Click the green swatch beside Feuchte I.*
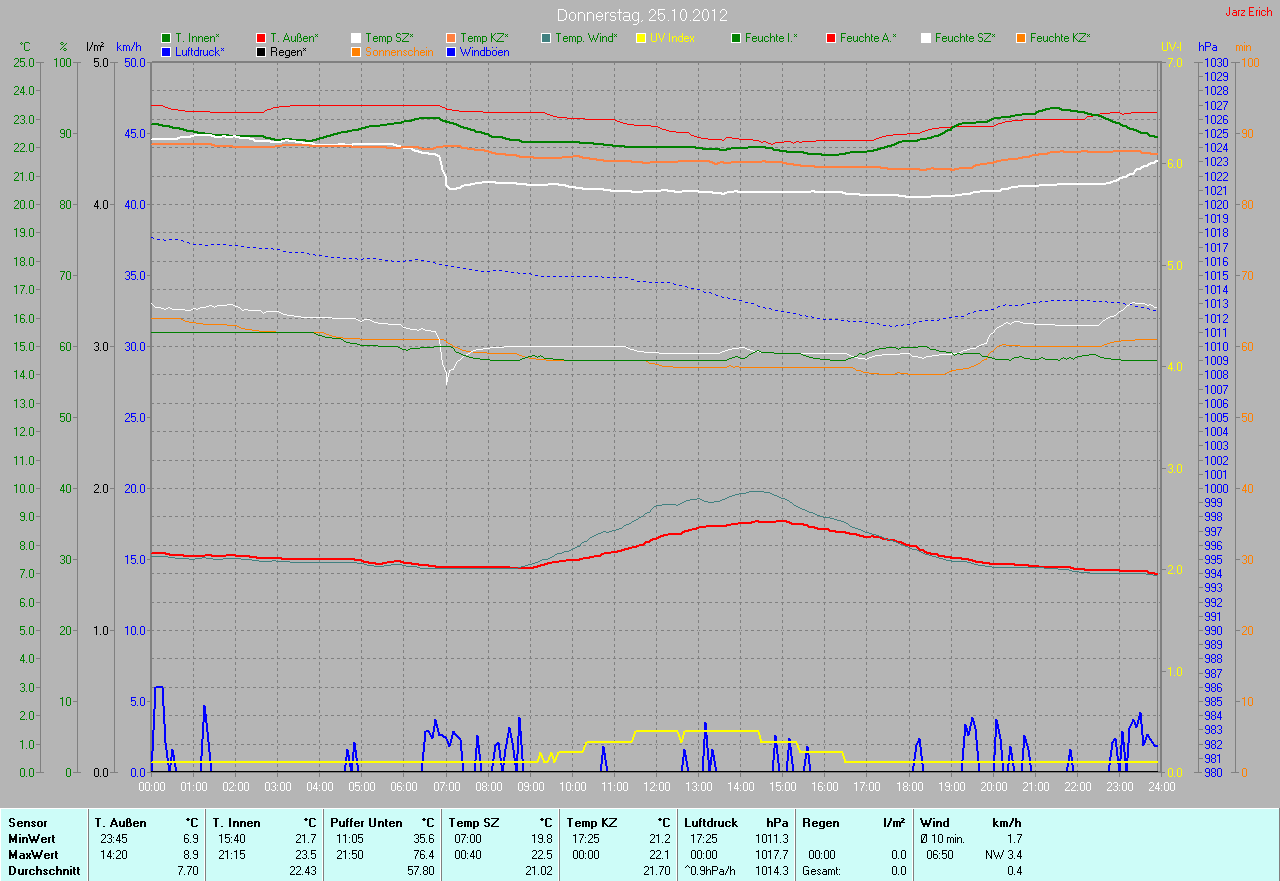The width and height of the screenshot is (1280, 881). (737, 38)
